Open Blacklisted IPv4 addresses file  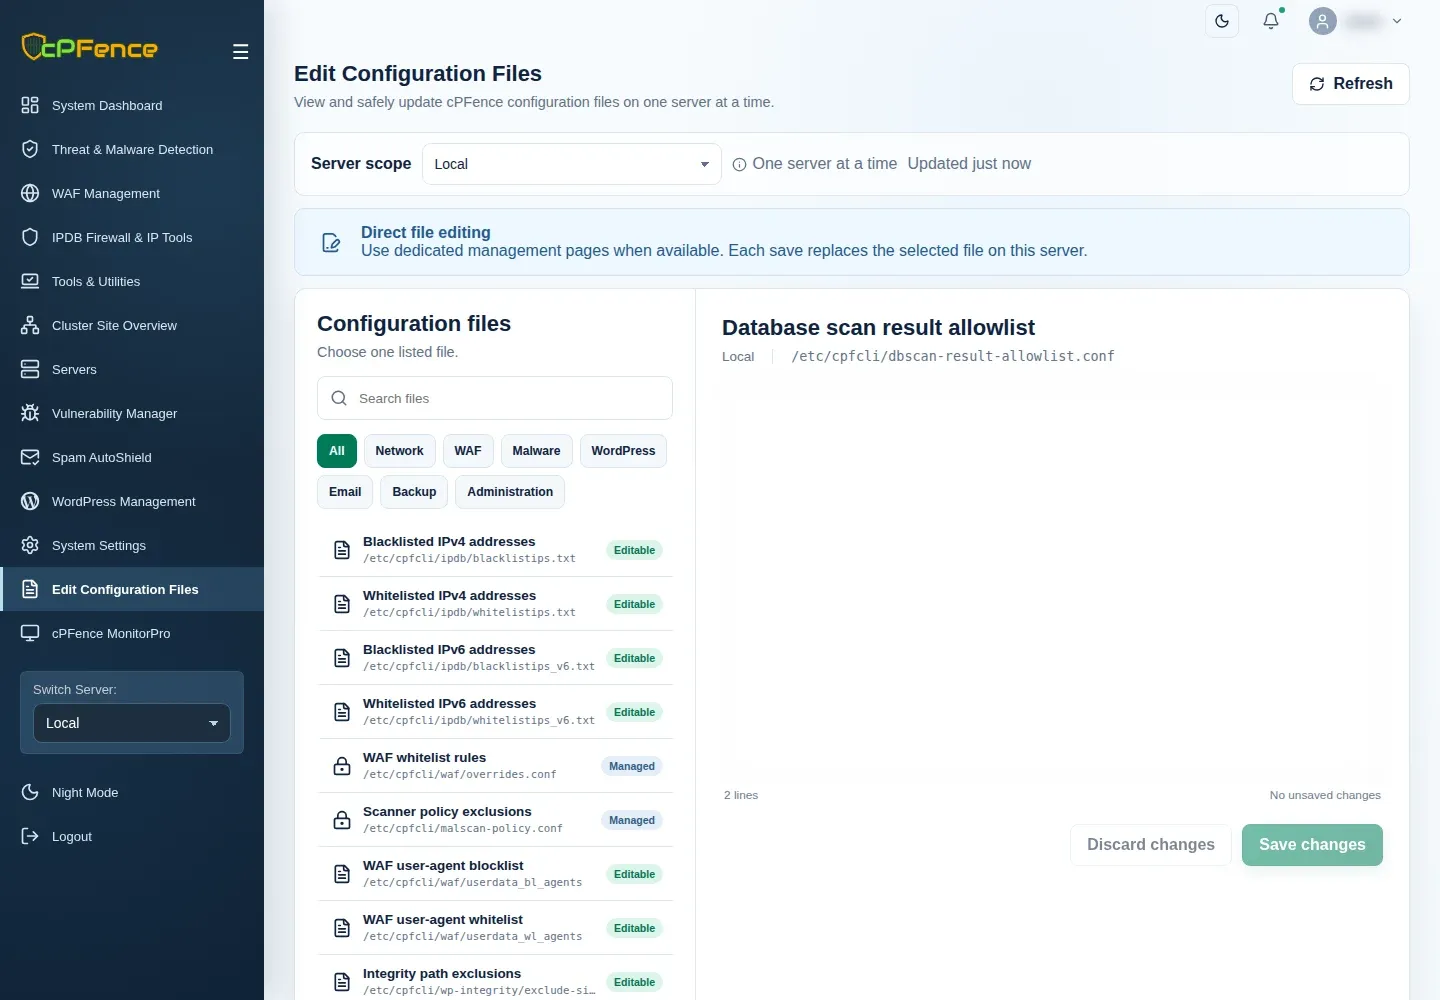(495, 550)
